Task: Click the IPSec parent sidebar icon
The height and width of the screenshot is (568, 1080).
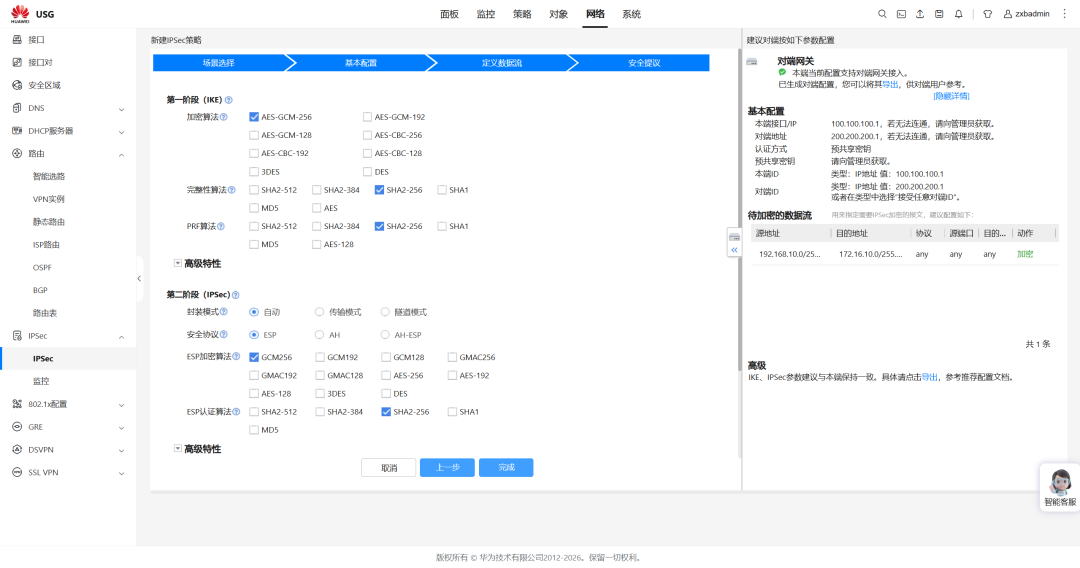Action: [17, 336]
